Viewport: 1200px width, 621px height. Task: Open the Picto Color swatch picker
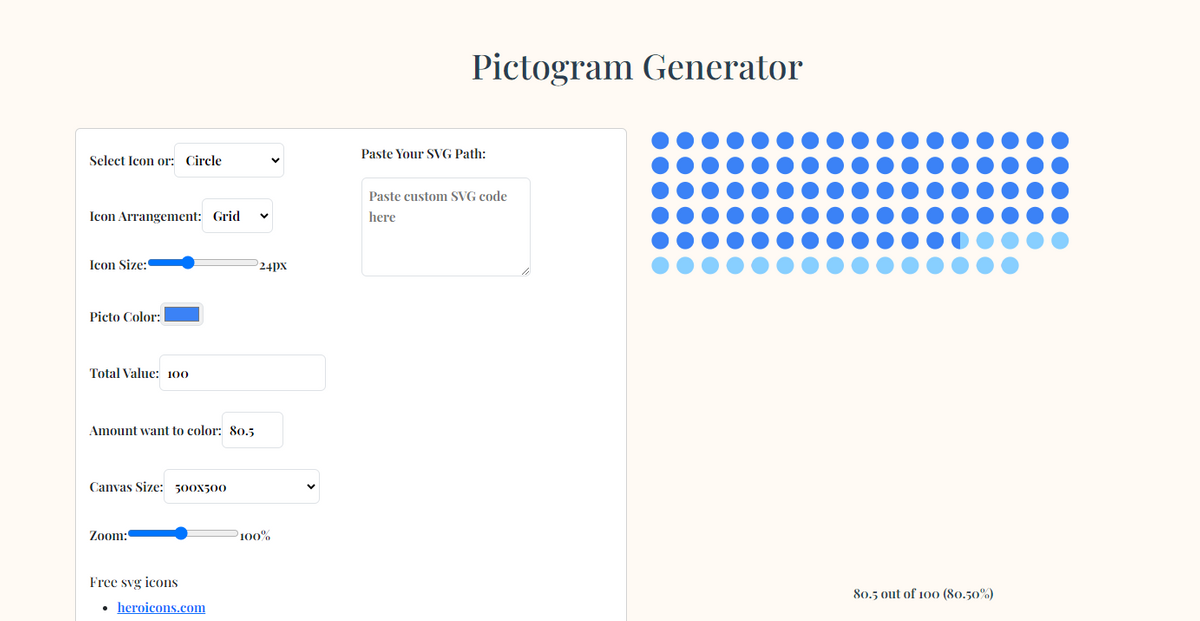pyautogui.click(x=181, y=313)
